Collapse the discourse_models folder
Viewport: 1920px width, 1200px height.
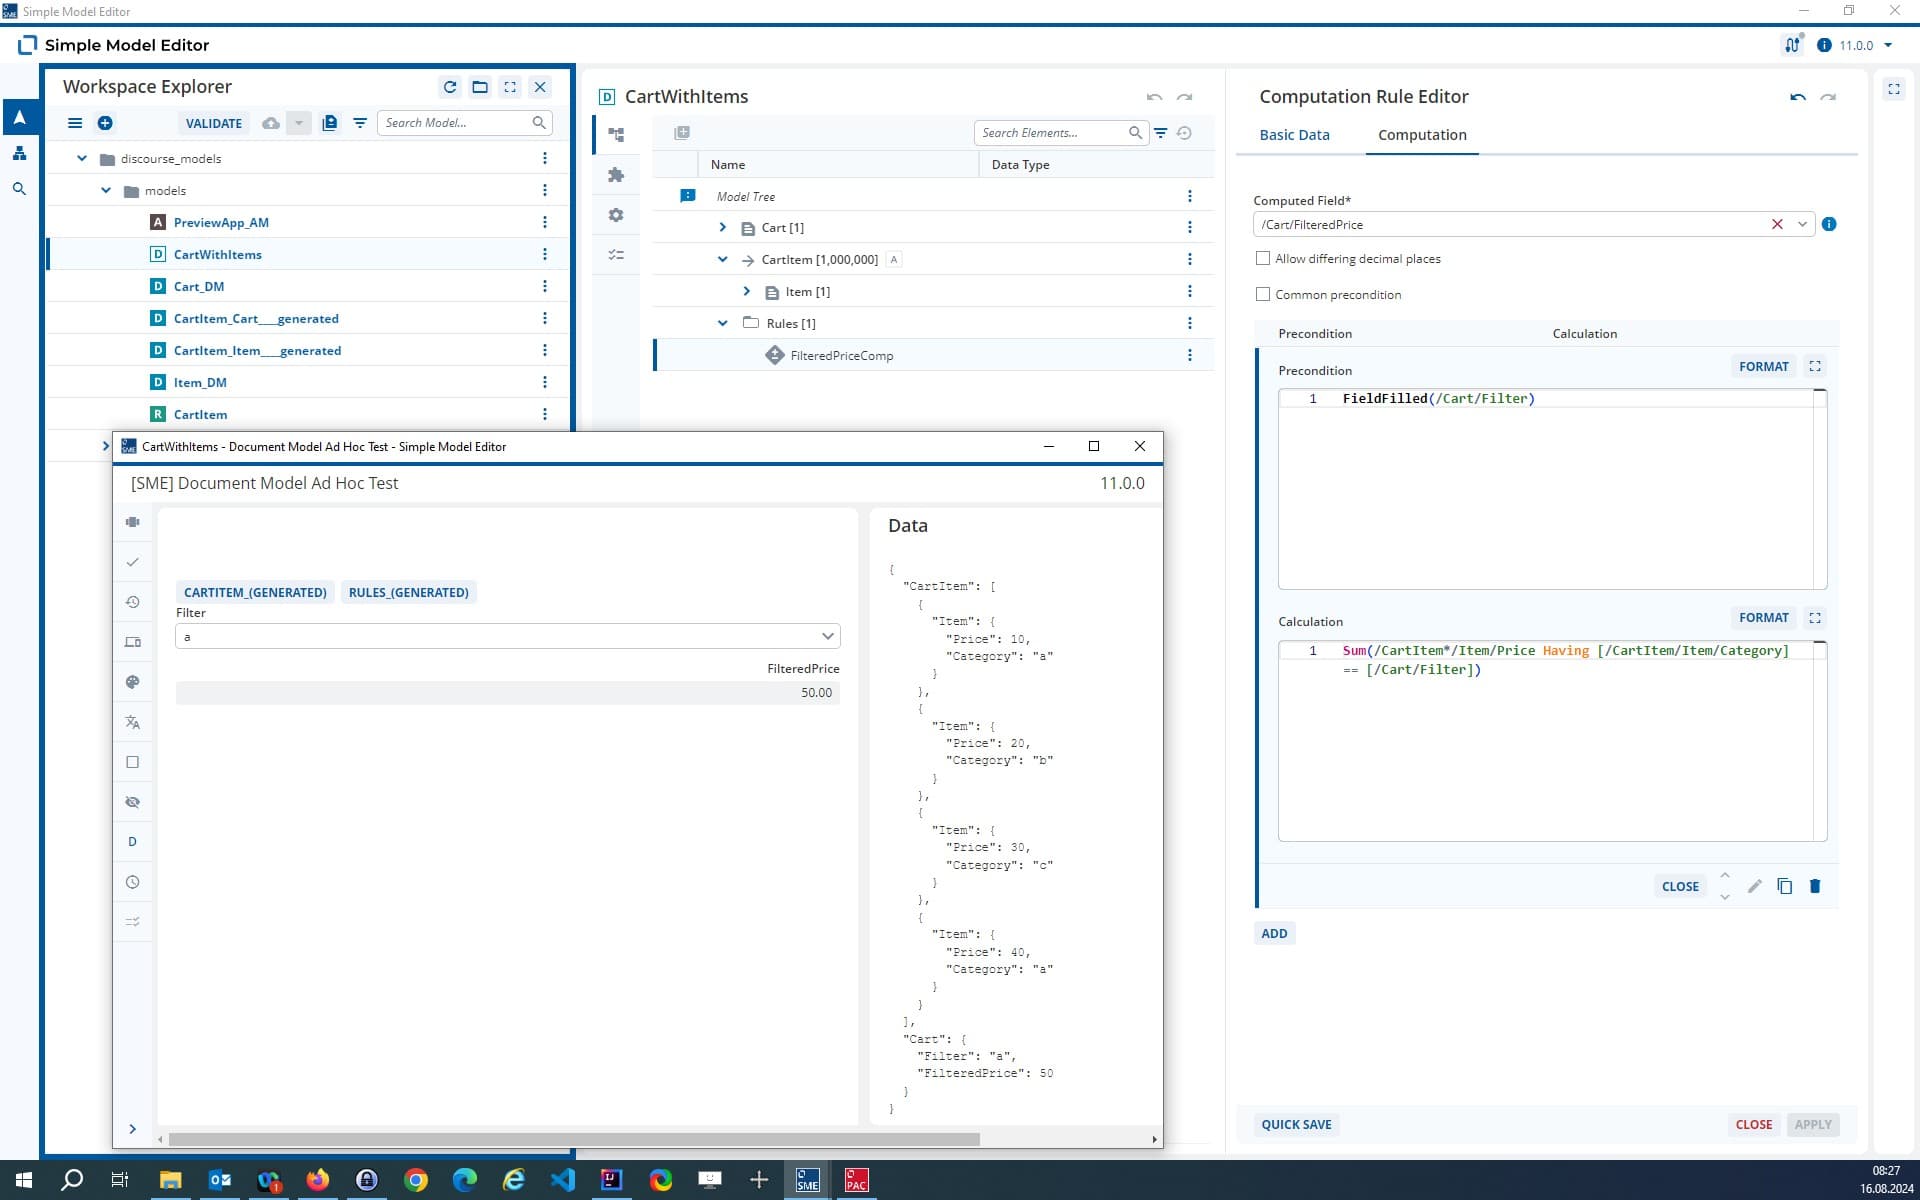tap(82, 158)
